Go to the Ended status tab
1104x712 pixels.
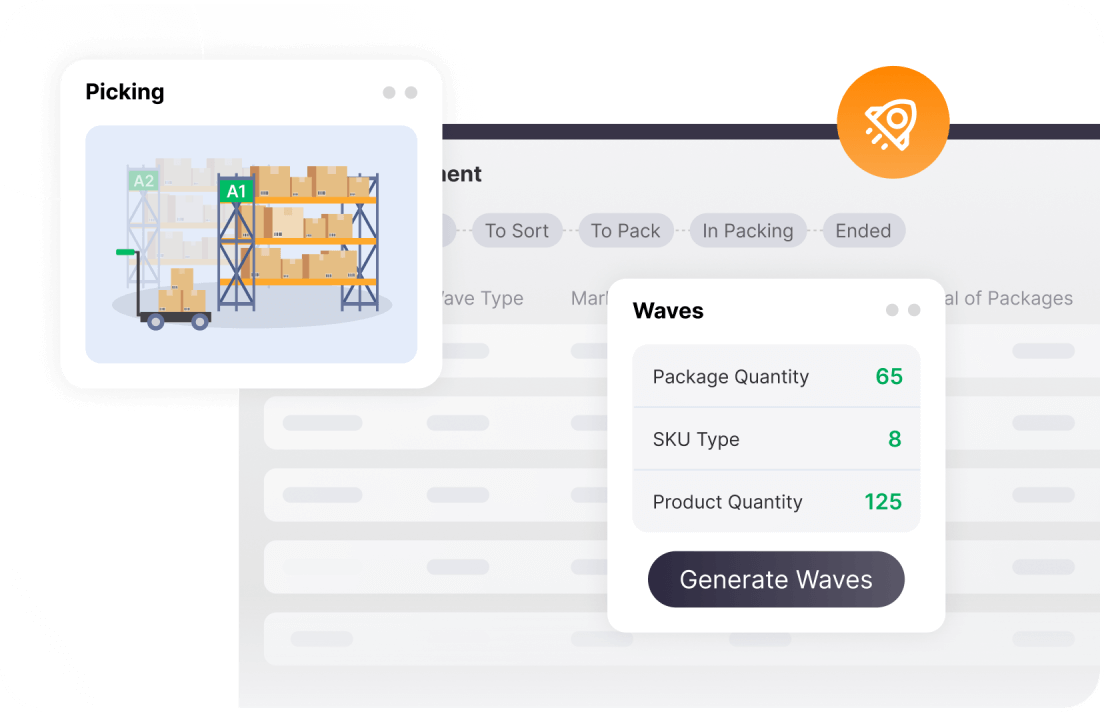pos(863,231)
